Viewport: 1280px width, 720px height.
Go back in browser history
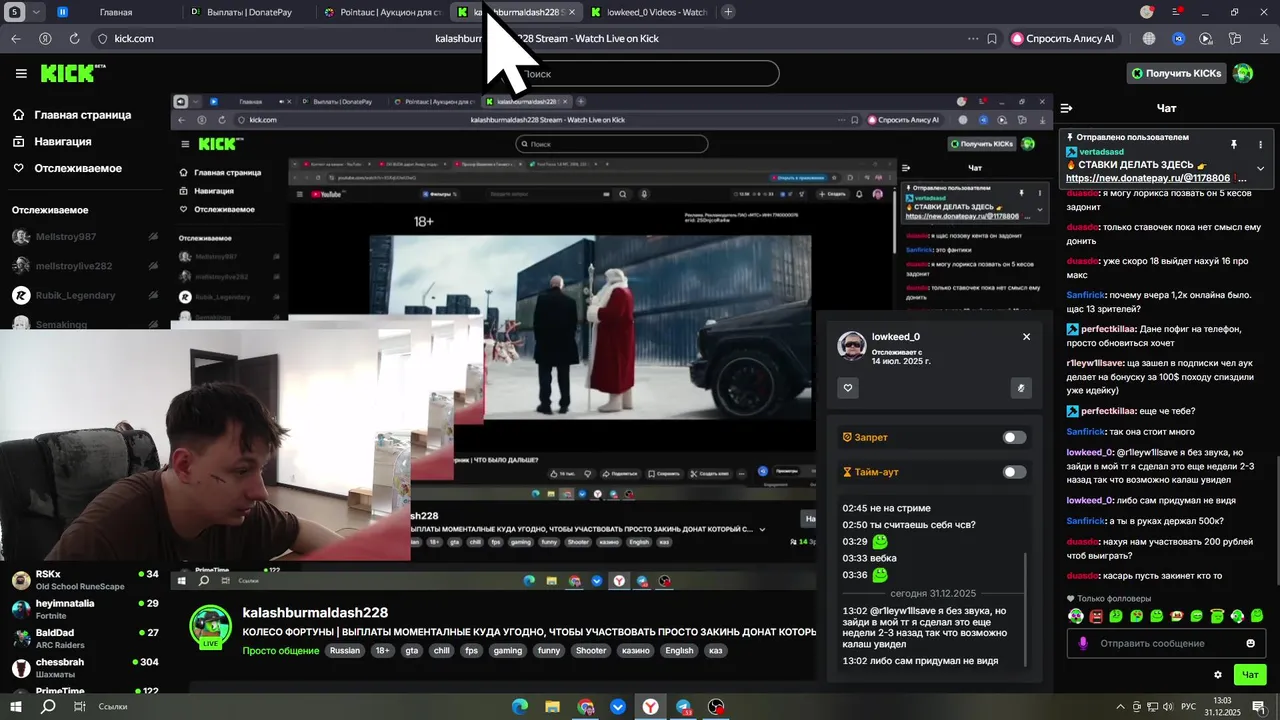15,38
